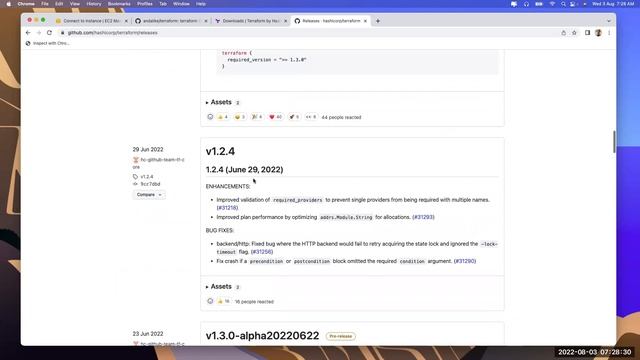Viewport: 640px width, 360px height.
Task: Open pull request #31293 link
Action: point(423,217)
